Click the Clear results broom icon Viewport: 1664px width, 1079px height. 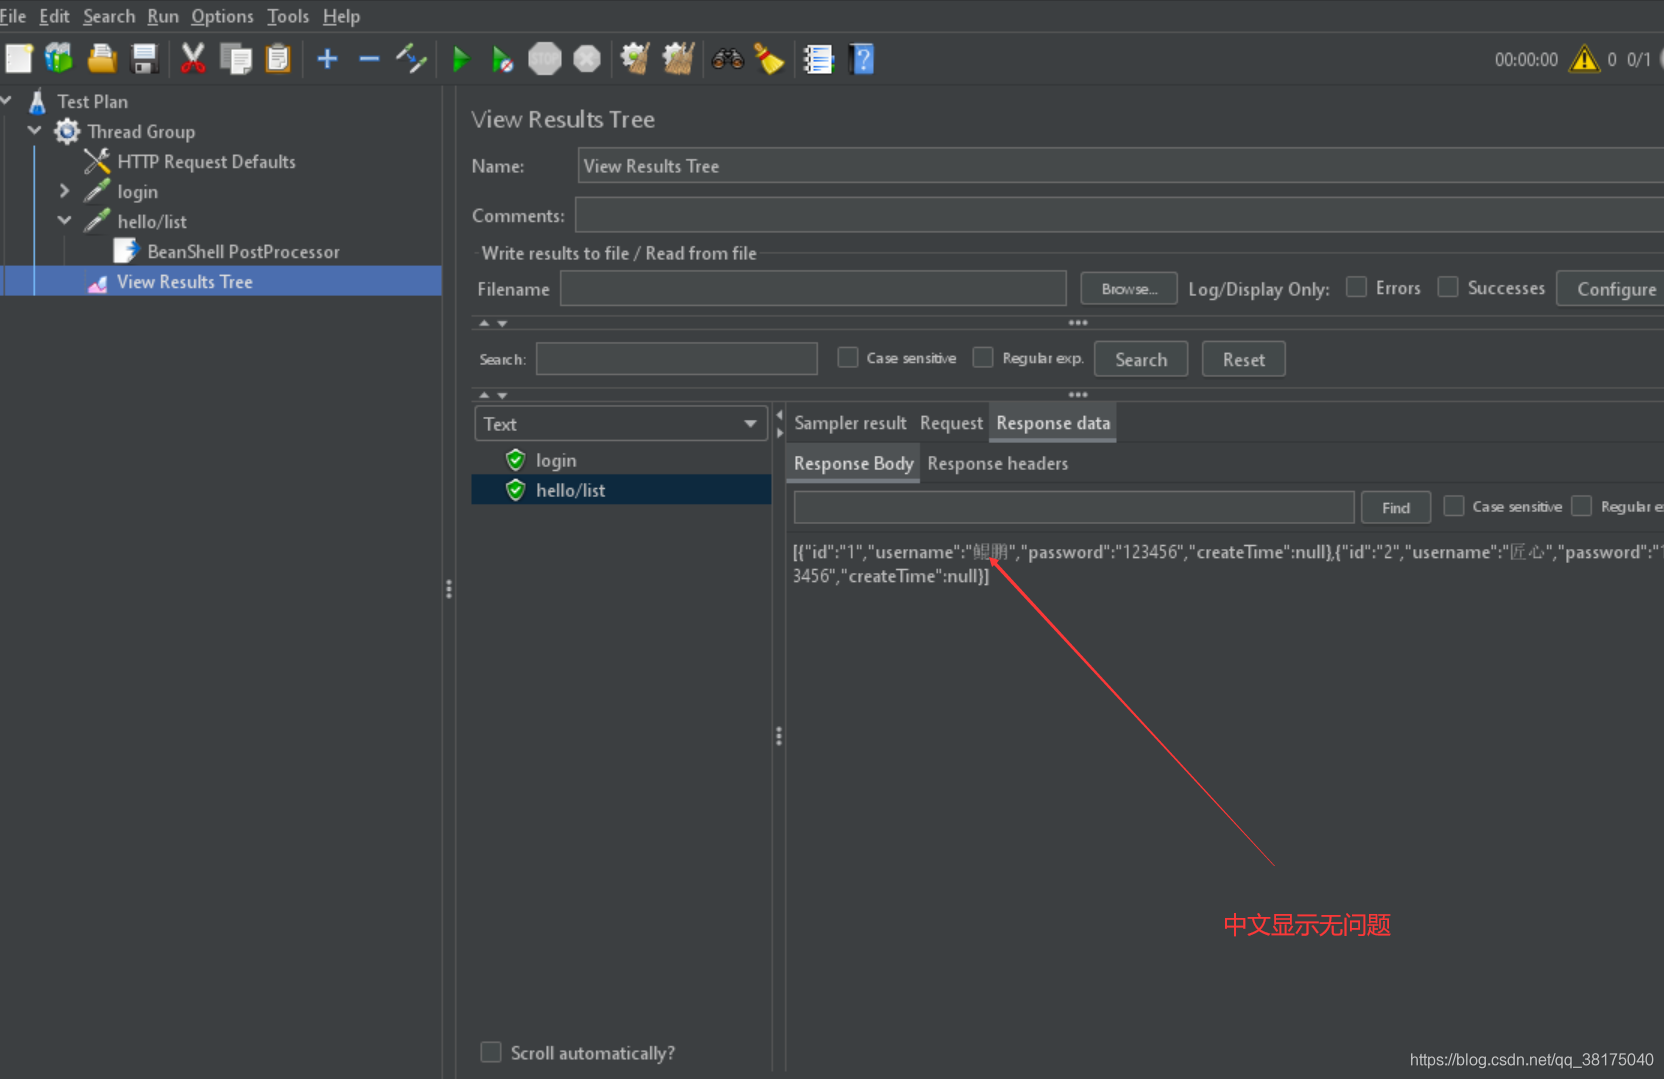click(635, 59)
